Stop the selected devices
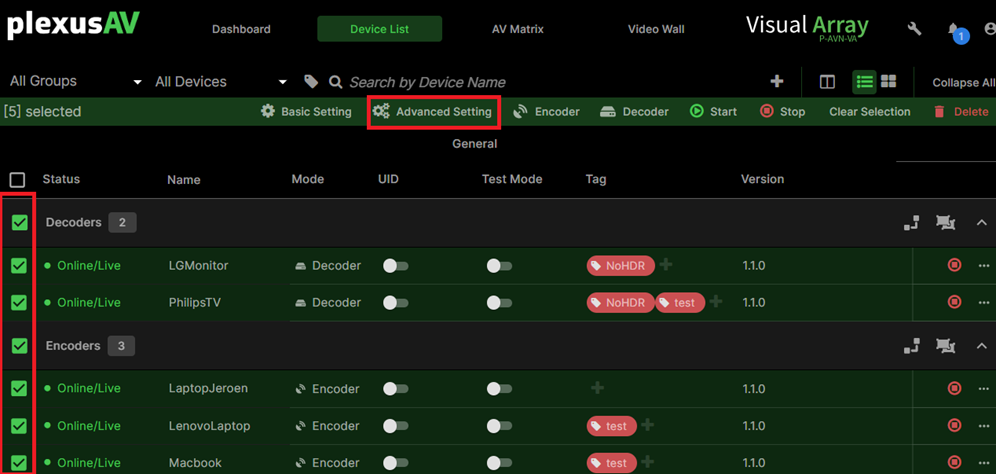 [x=783, y=112]
